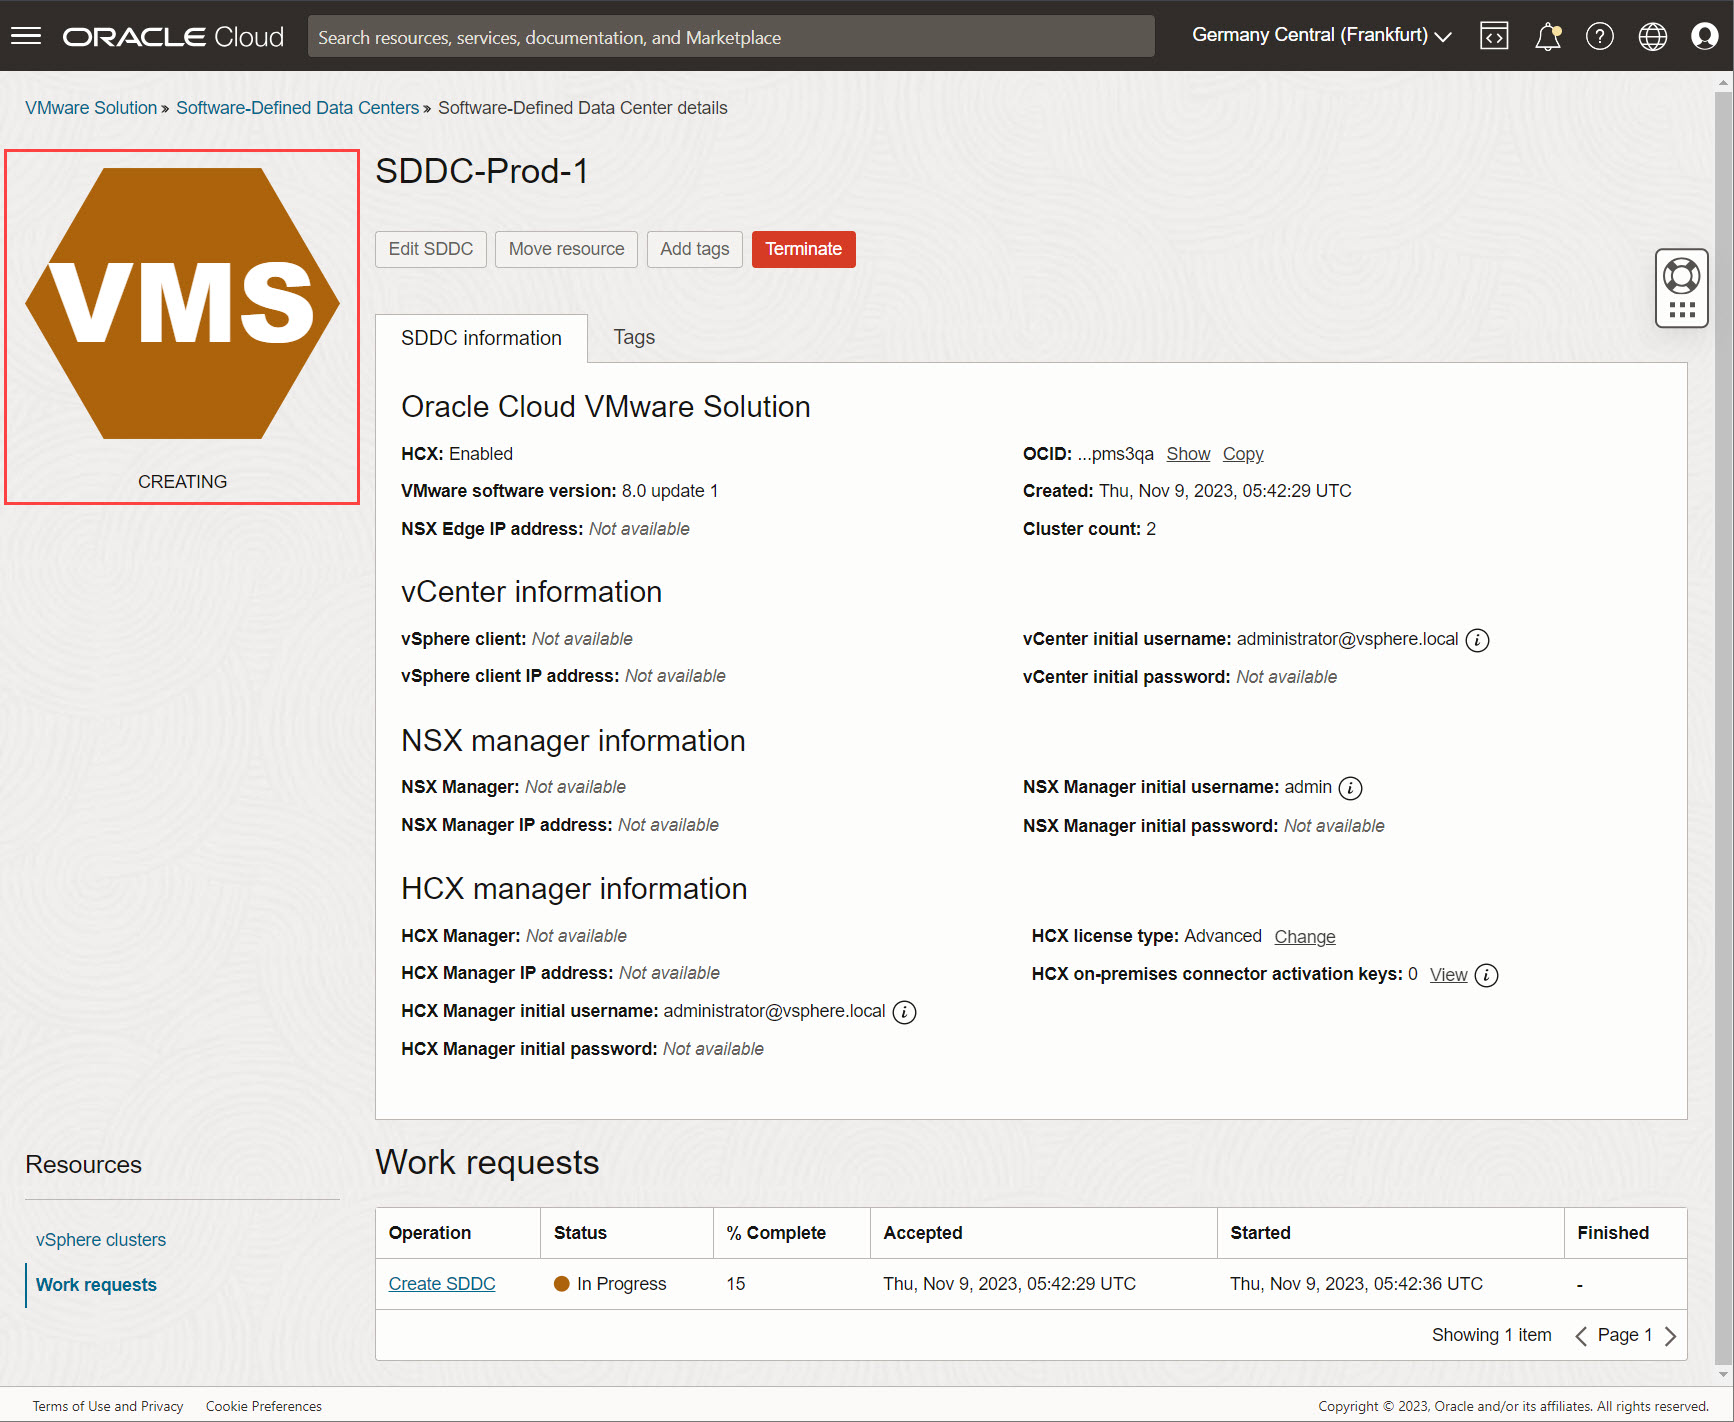The height and width of the screenshot is (1422, 1734).
Task: Click the Move resource button
Action: tap(567, 249)
